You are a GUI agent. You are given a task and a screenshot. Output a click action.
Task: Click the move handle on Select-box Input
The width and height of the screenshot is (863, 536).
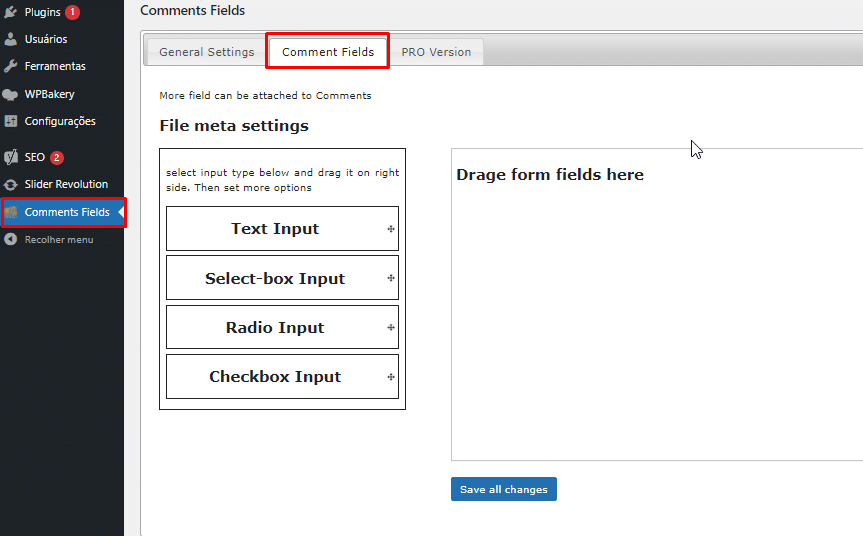tap(391, 278)
